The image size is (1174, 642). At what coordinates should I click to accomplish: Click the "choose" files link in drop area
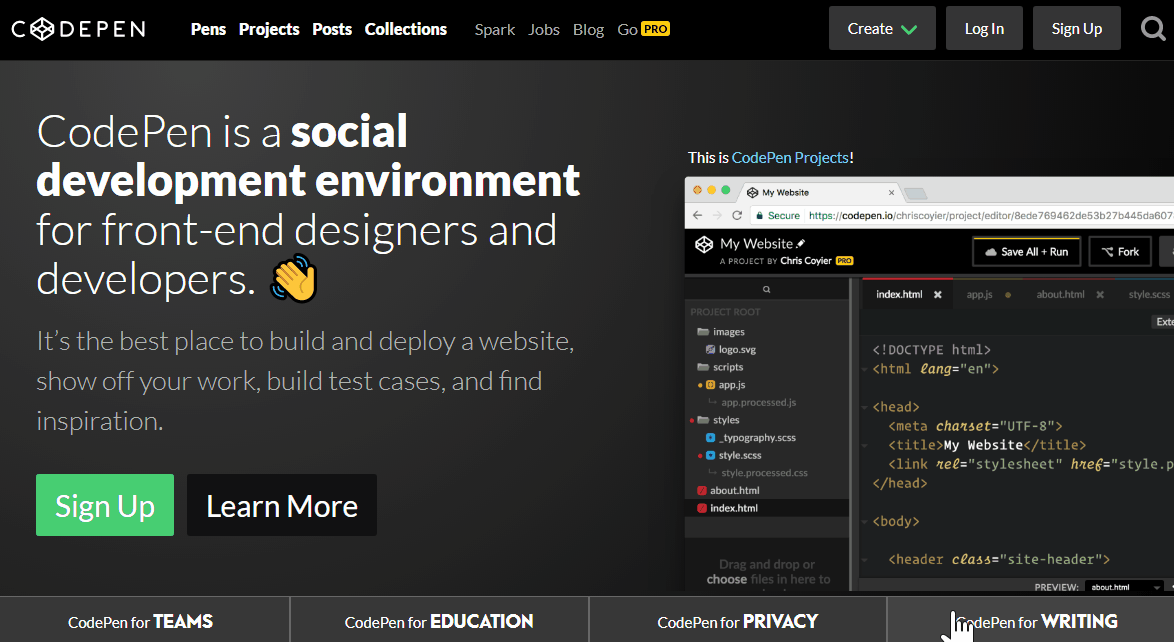726,580
